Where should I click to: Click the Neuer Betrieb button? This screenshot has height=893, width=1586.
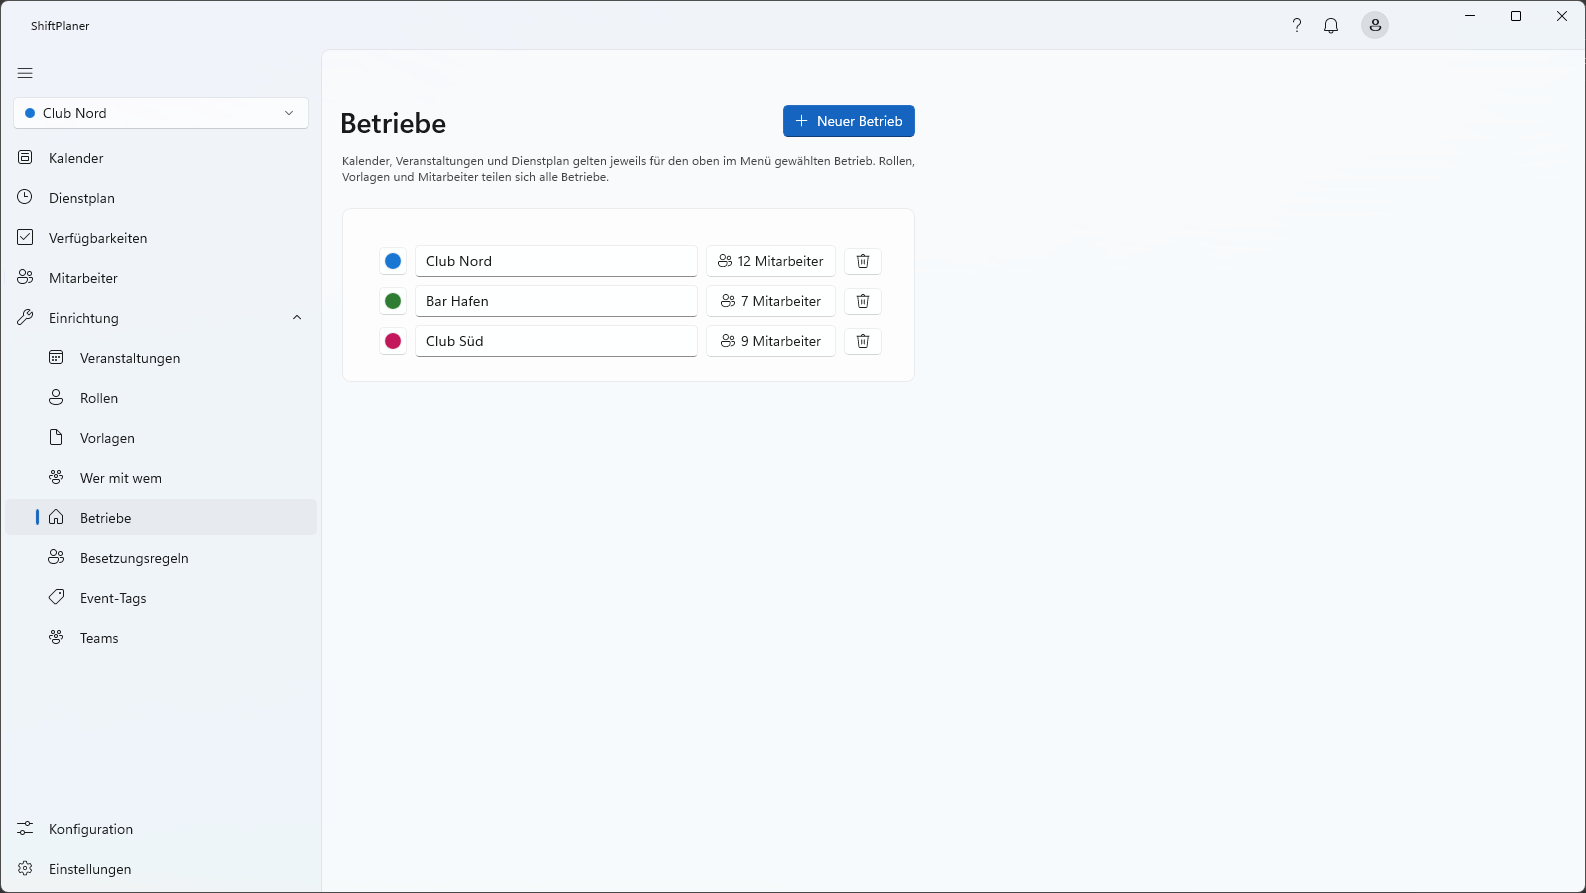click(x=849, y=121)
